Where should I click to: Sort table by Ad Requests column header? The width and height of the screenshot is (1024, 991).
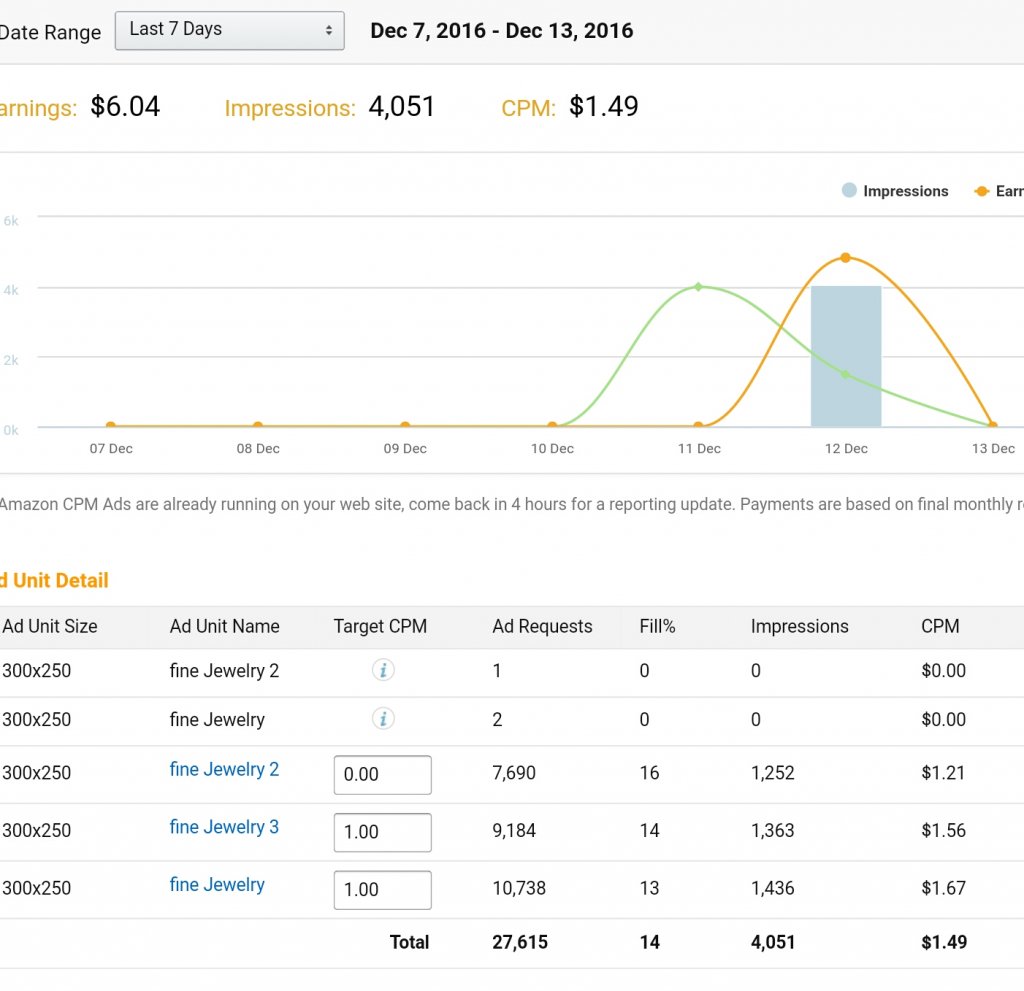pos(542,627)
